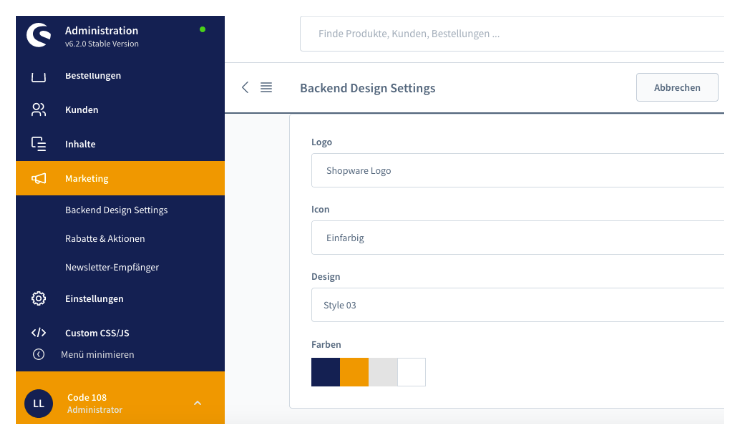Select the orange color swatch
Viewport: 740px width, 440px height.
tap(354, 372)
